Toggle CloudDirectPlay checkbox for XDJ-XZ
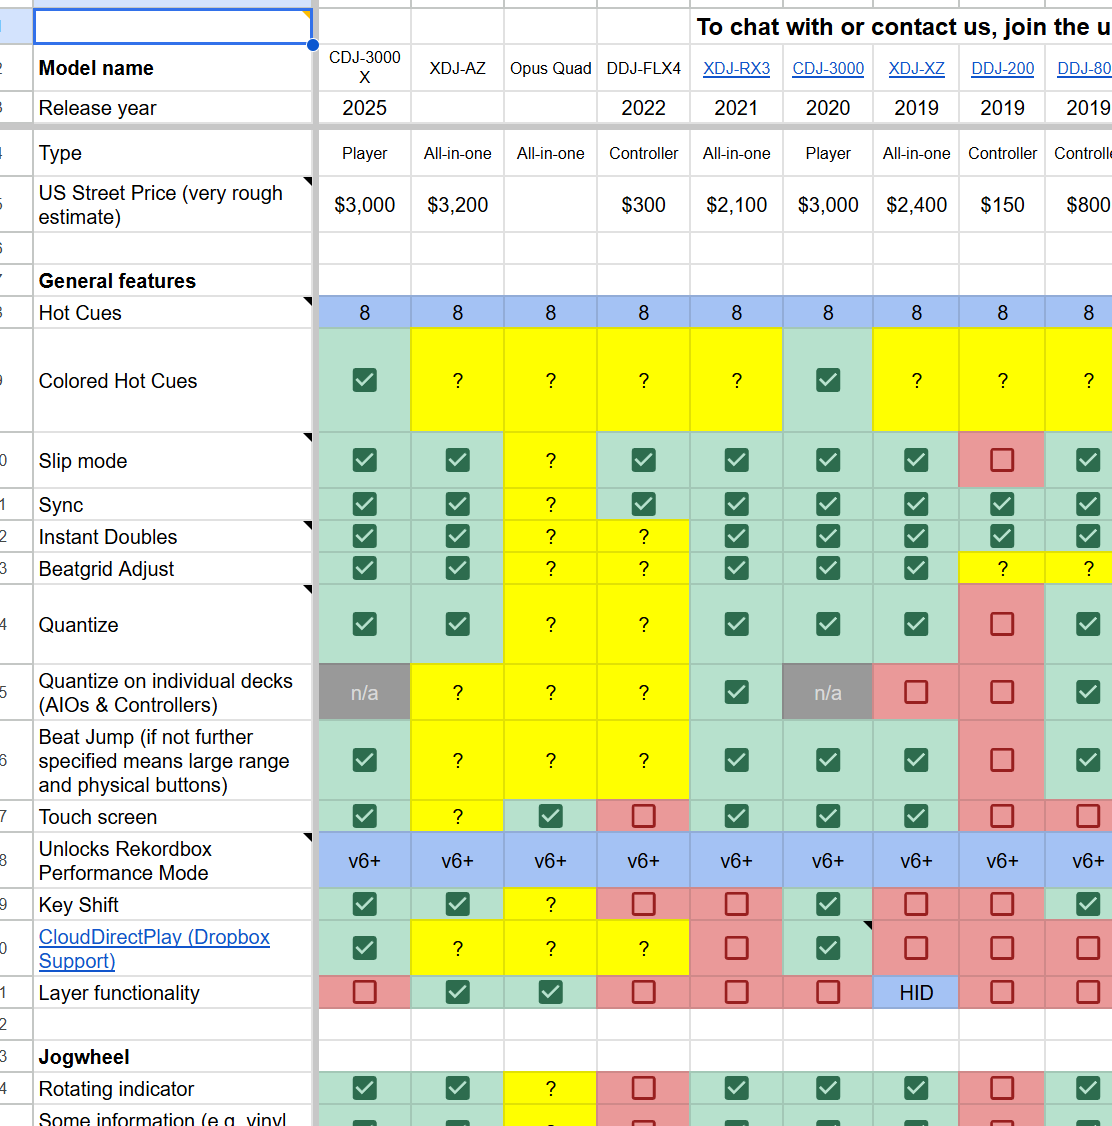Image resolution: width=1112 pixels, height=1126 pixels. click(916, 948)
